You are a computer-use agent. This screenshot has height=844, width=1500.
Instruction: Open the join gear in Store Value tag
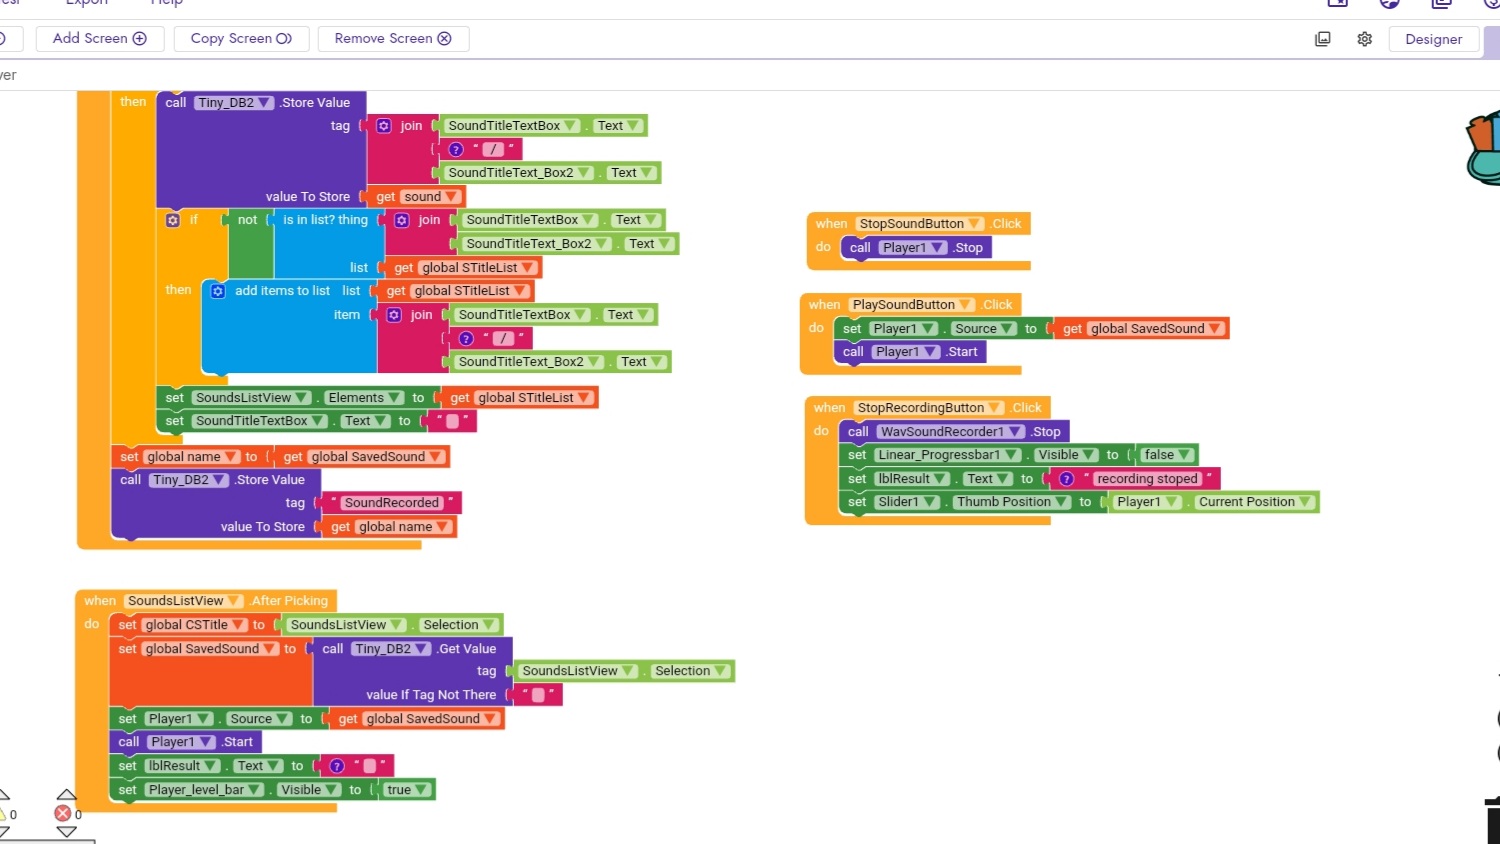click(x=384, y=126)
